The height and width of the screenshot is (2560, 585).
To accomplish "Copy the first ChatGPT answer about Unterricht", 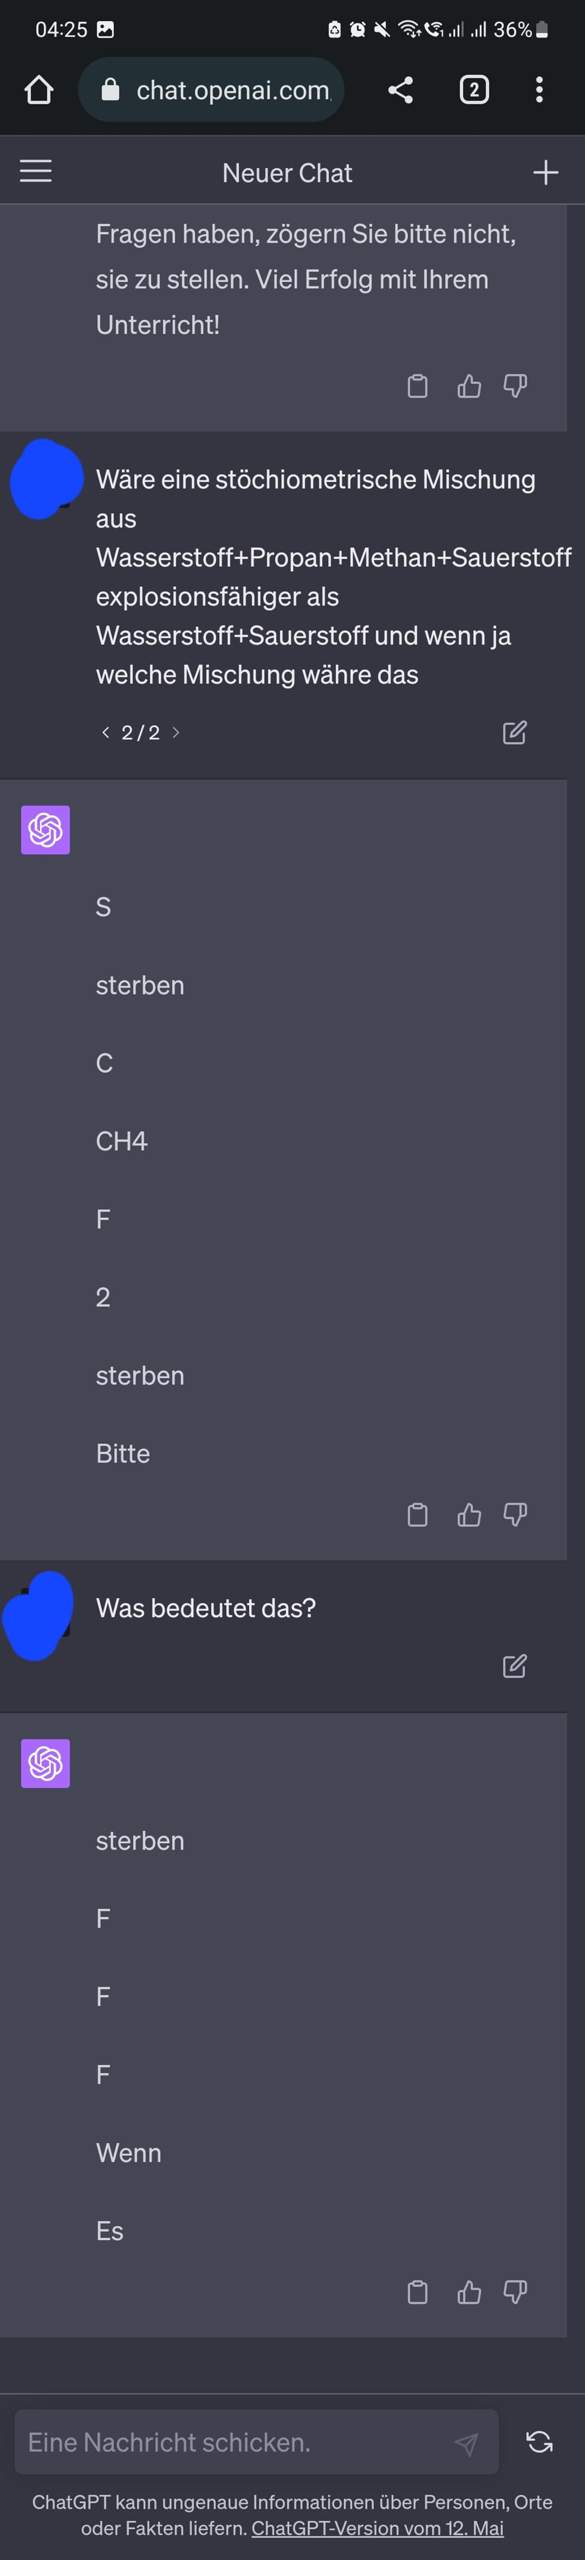I will (x=418, y=386).
